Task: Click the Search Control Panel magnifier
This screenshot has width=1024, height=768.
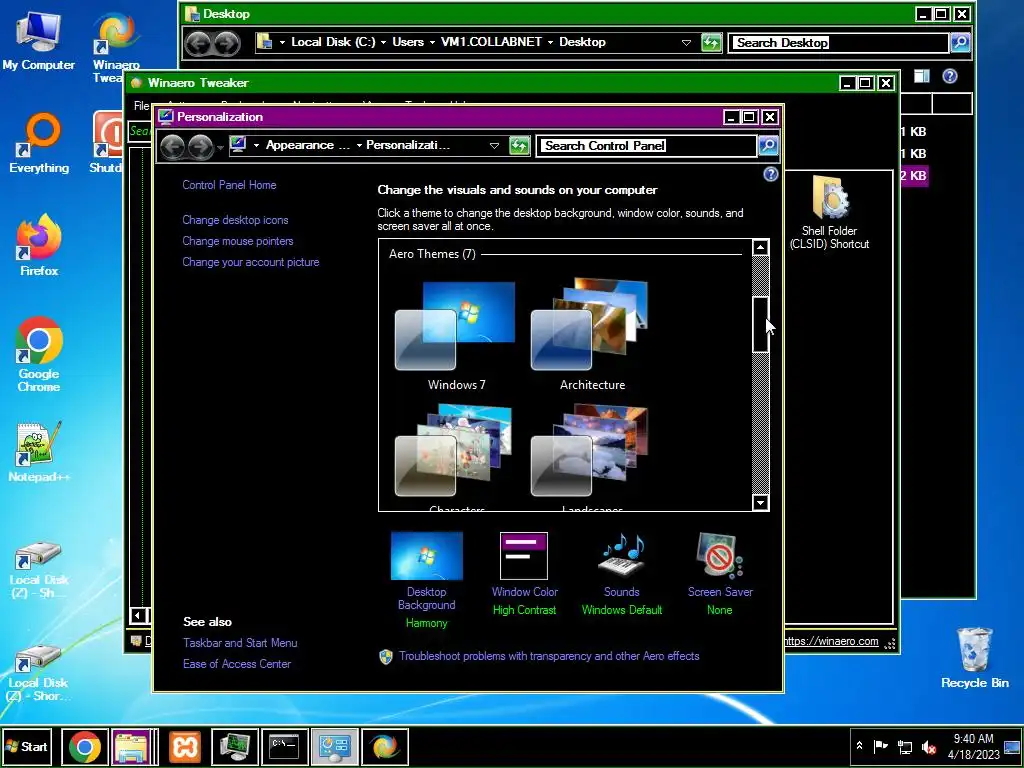Action: pos(769,146)
